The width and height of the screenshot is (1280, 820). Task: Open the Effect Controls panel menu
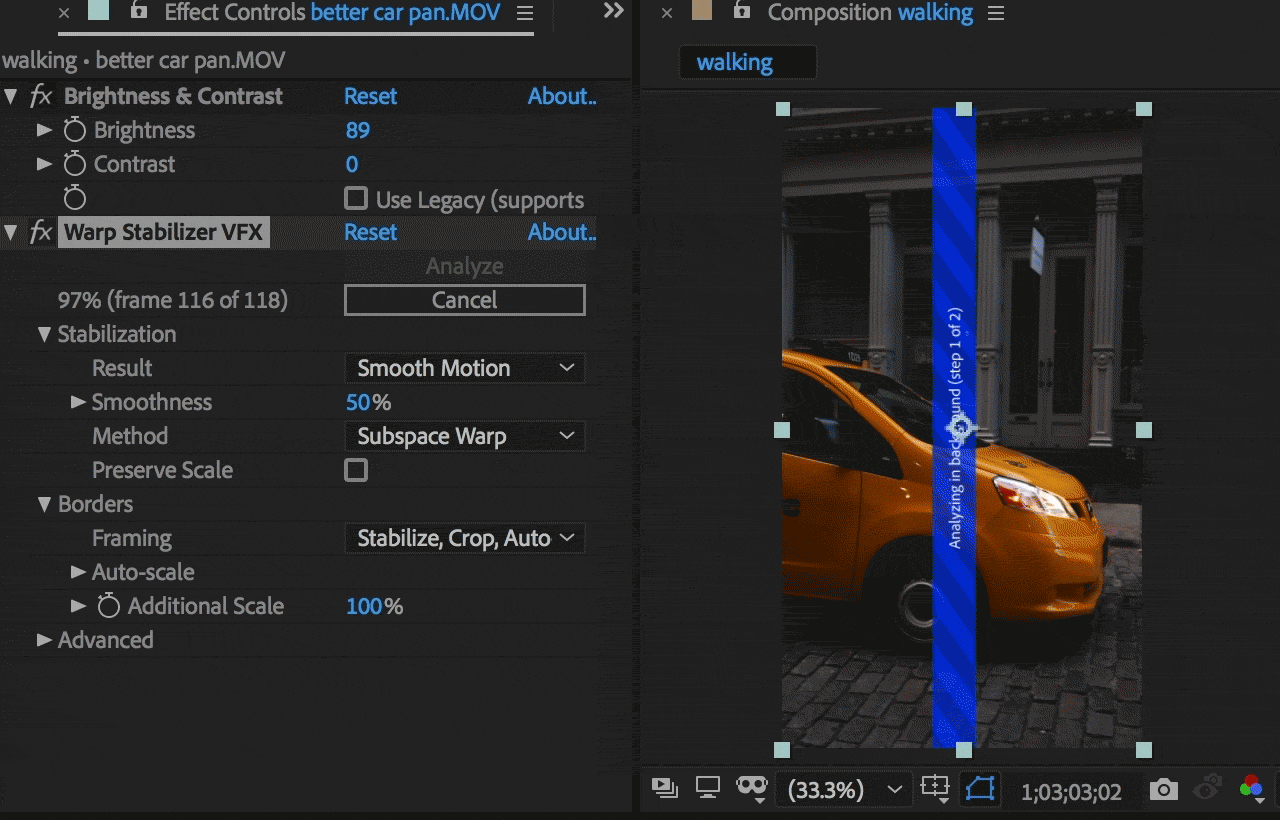pyautogui.click(x=525, y=14)
